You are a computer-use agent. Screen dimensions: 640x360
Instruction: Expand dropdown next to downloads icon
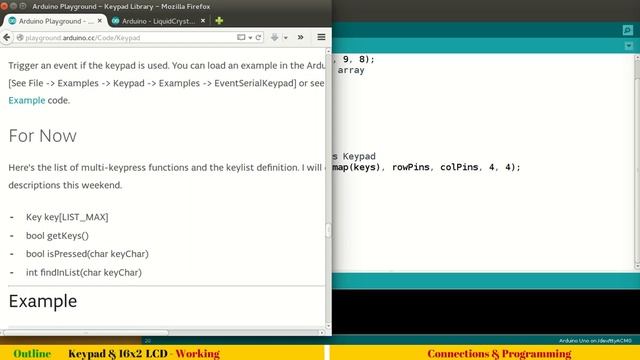(x=286, y=38)
